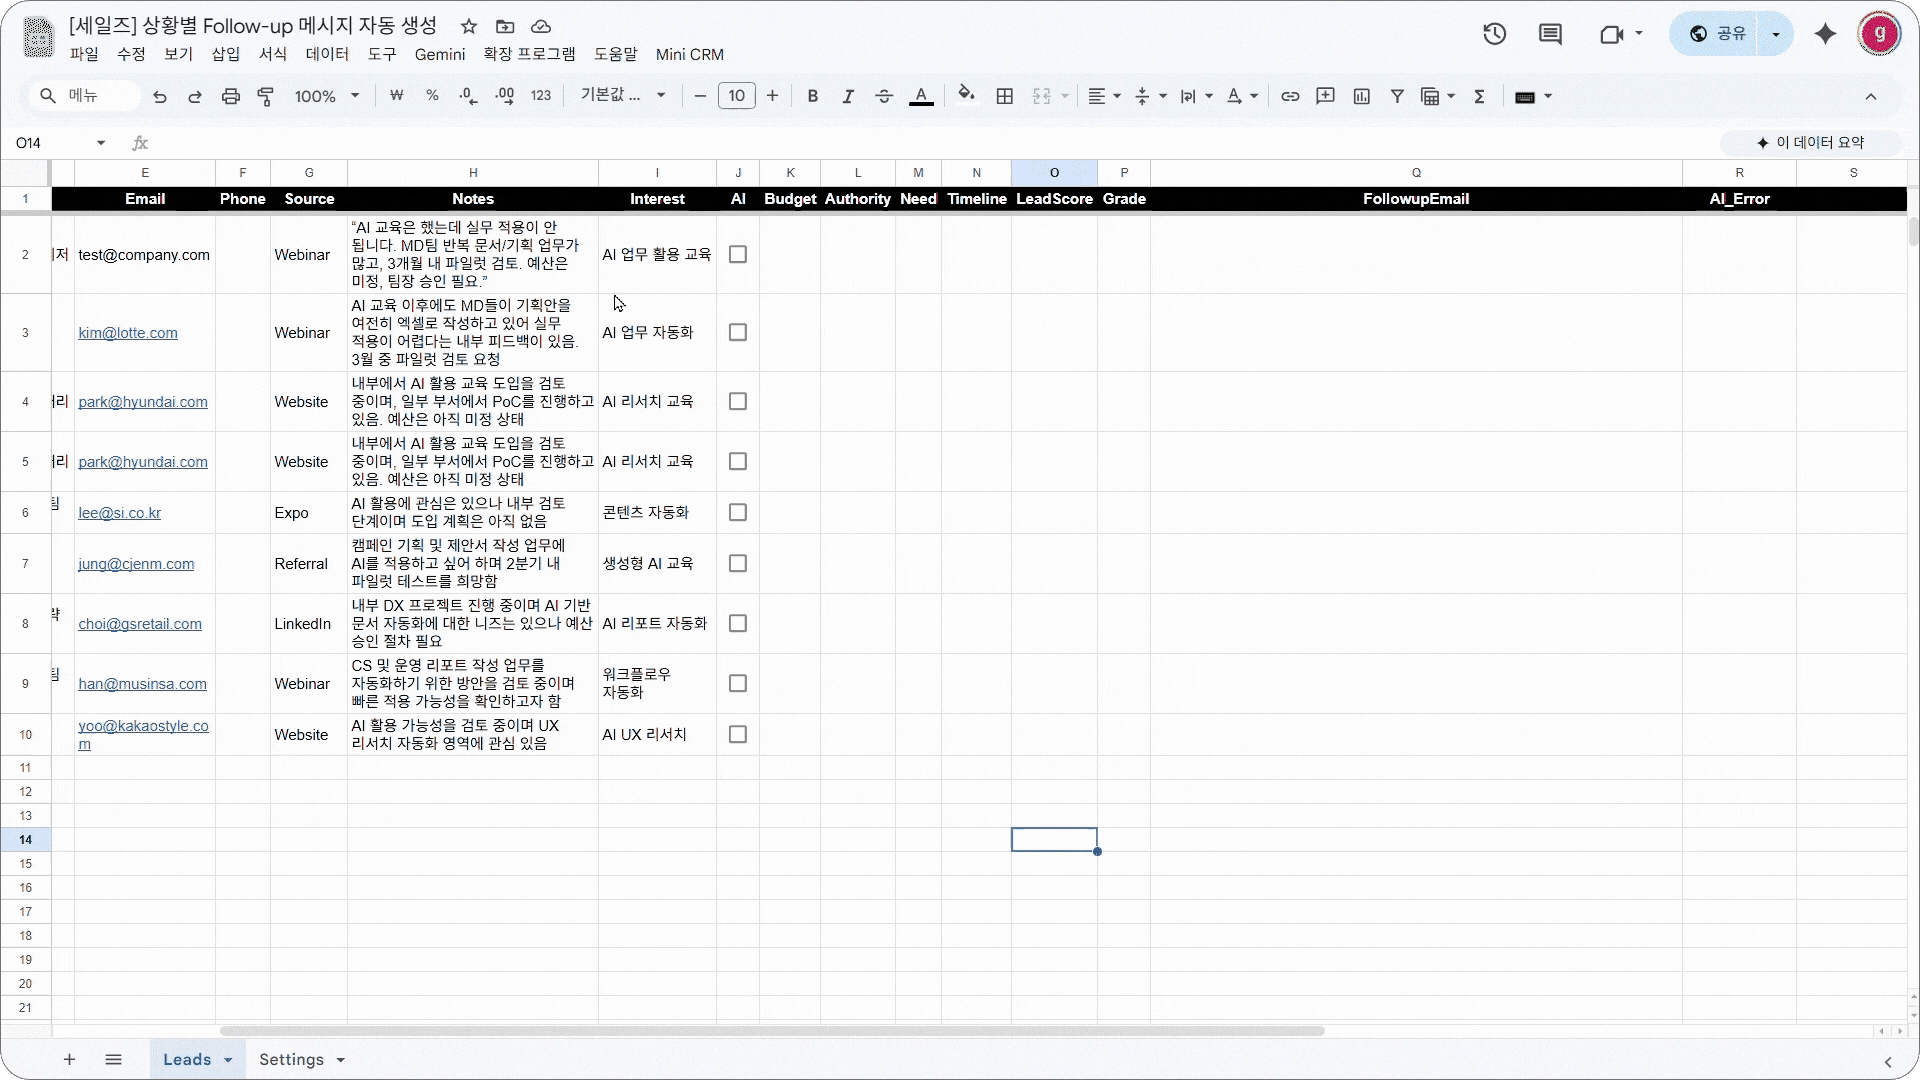Toggle the AI checkbox for kim@lotte.com row
The width and height of the screenshot is (1920, 1080).
[x=738, y=332]
